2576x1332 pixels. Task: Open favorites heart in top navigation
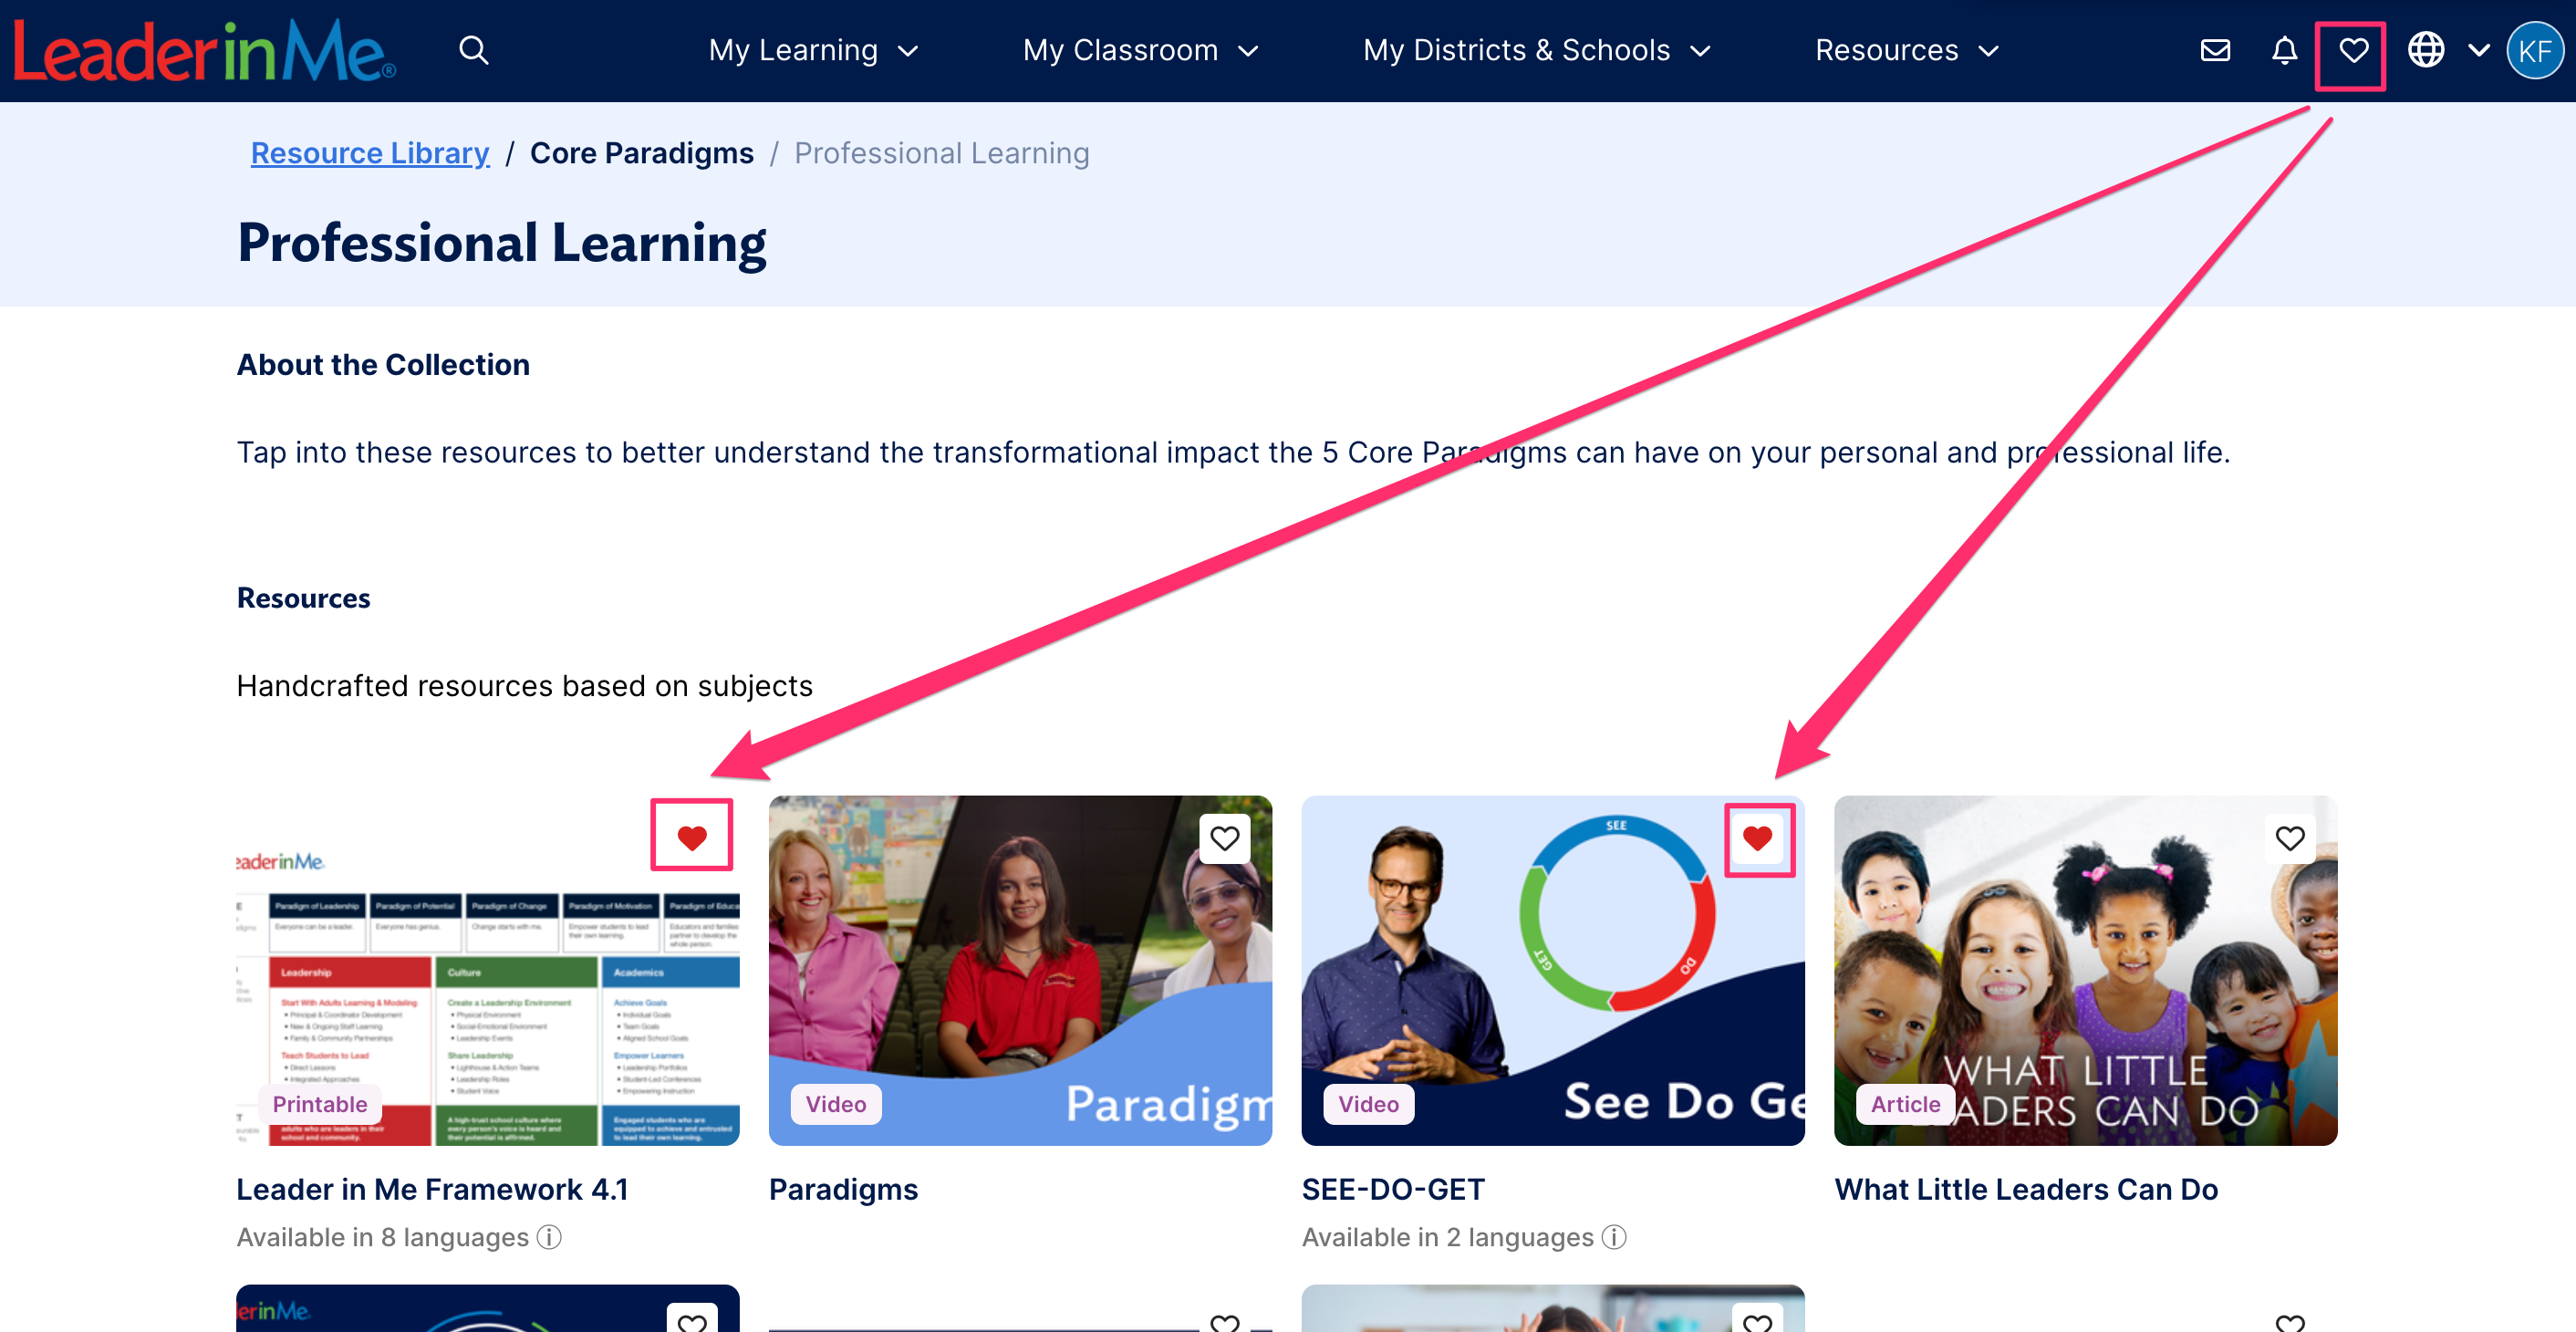(x=2353, y=50)
